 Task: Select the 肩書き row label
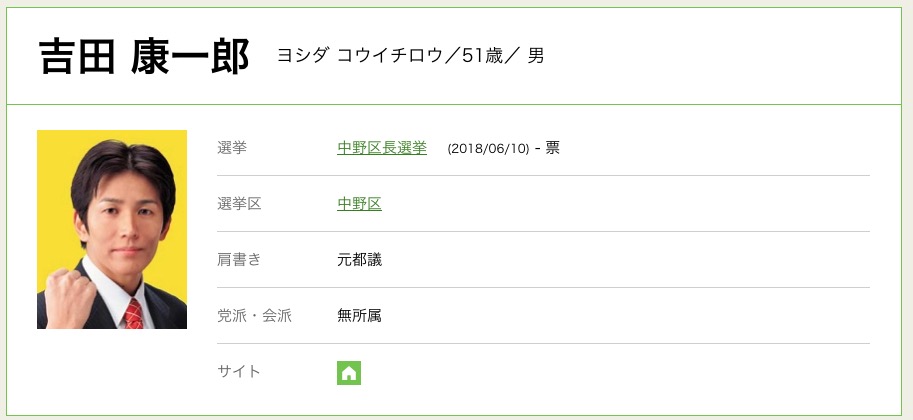pos(239,260)
